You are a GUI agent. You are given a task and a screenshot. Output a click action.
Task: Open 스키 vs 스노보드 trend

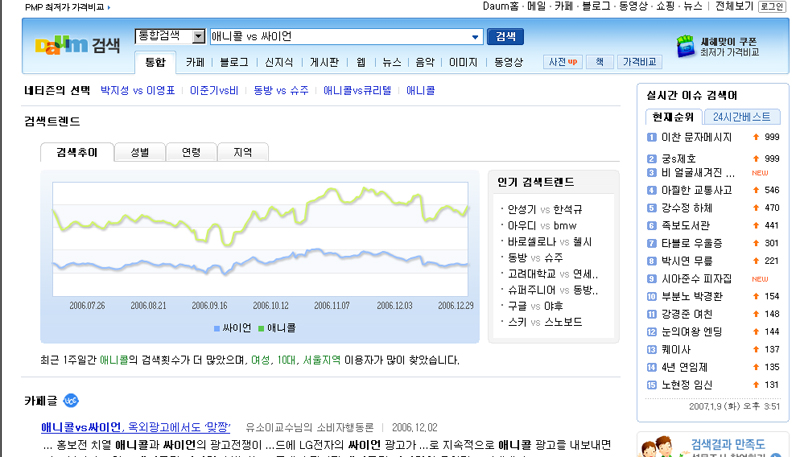tap(544, 322)
